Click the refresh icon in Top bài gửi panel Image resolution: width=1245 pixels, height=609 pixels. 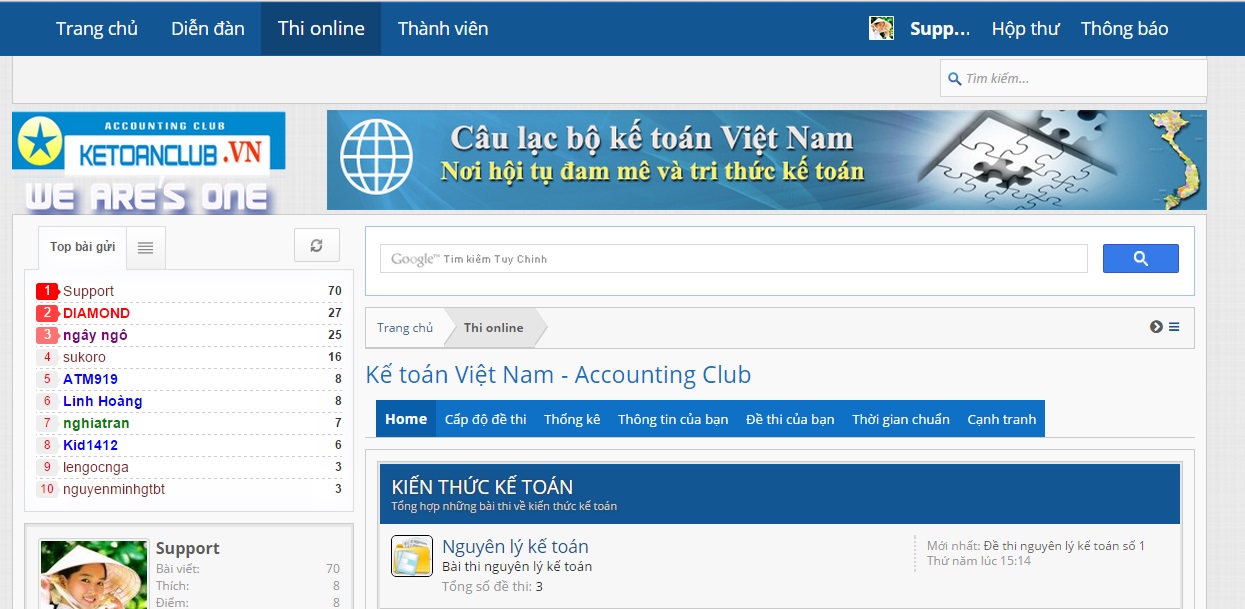pyautogui.click(x=317, y=246)
